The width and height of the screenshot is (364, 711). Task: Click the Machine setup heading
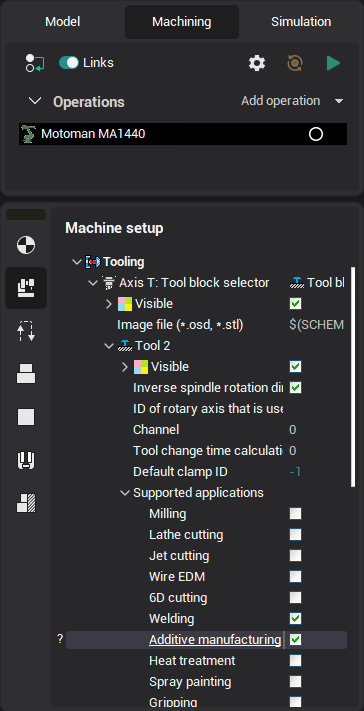coord(114,228)
